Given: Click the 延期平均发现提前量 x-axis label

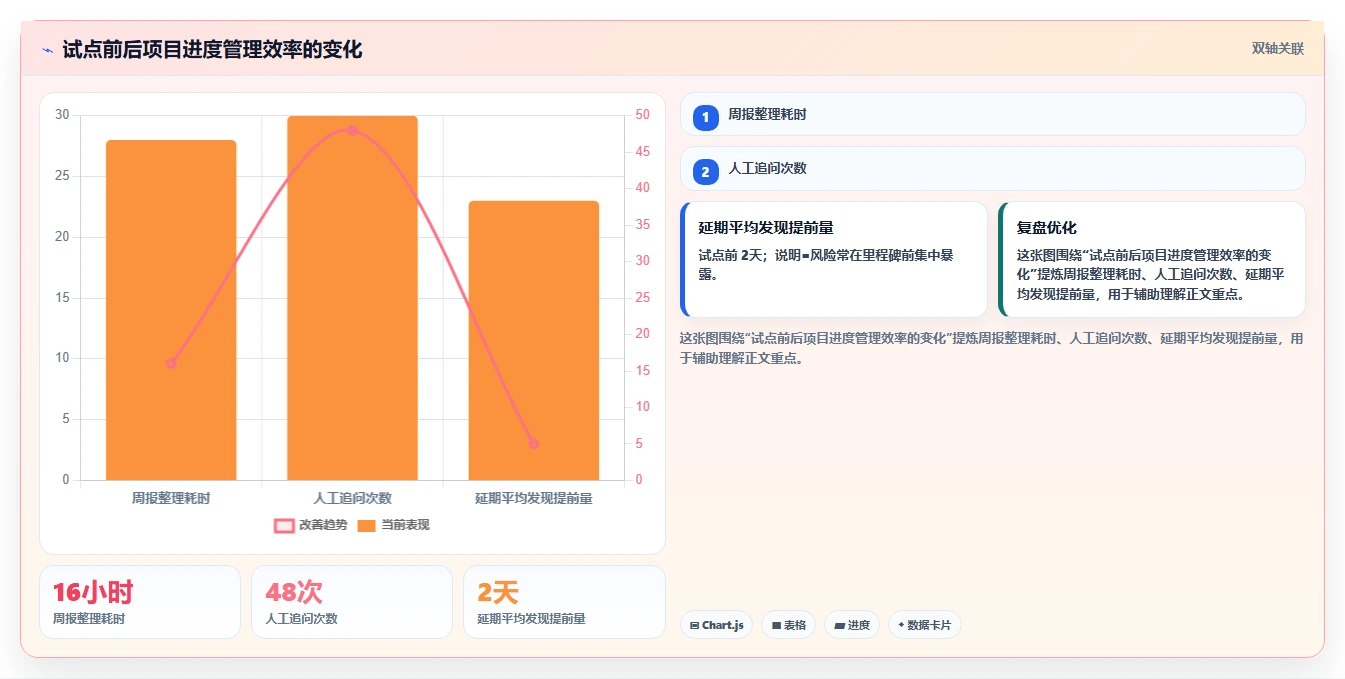Looking at the screenshot, I should point(533,497).
